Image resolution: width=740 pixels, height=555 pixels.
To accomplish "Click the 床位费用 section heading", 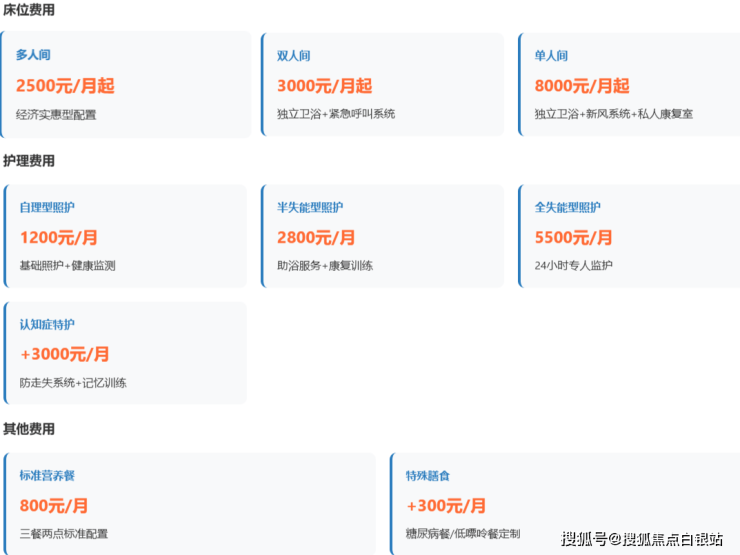I will pyautogui.click(x=29, y=10).
